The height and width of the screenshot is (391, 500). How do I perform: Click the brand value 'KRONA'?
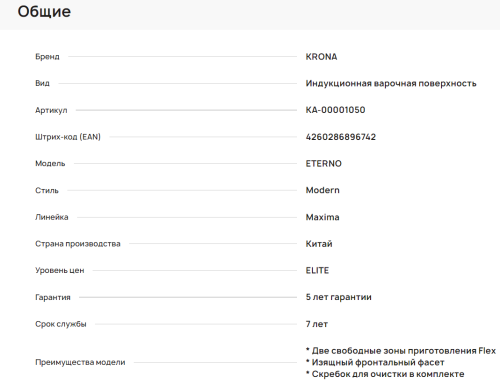click(x=321, y=57)
